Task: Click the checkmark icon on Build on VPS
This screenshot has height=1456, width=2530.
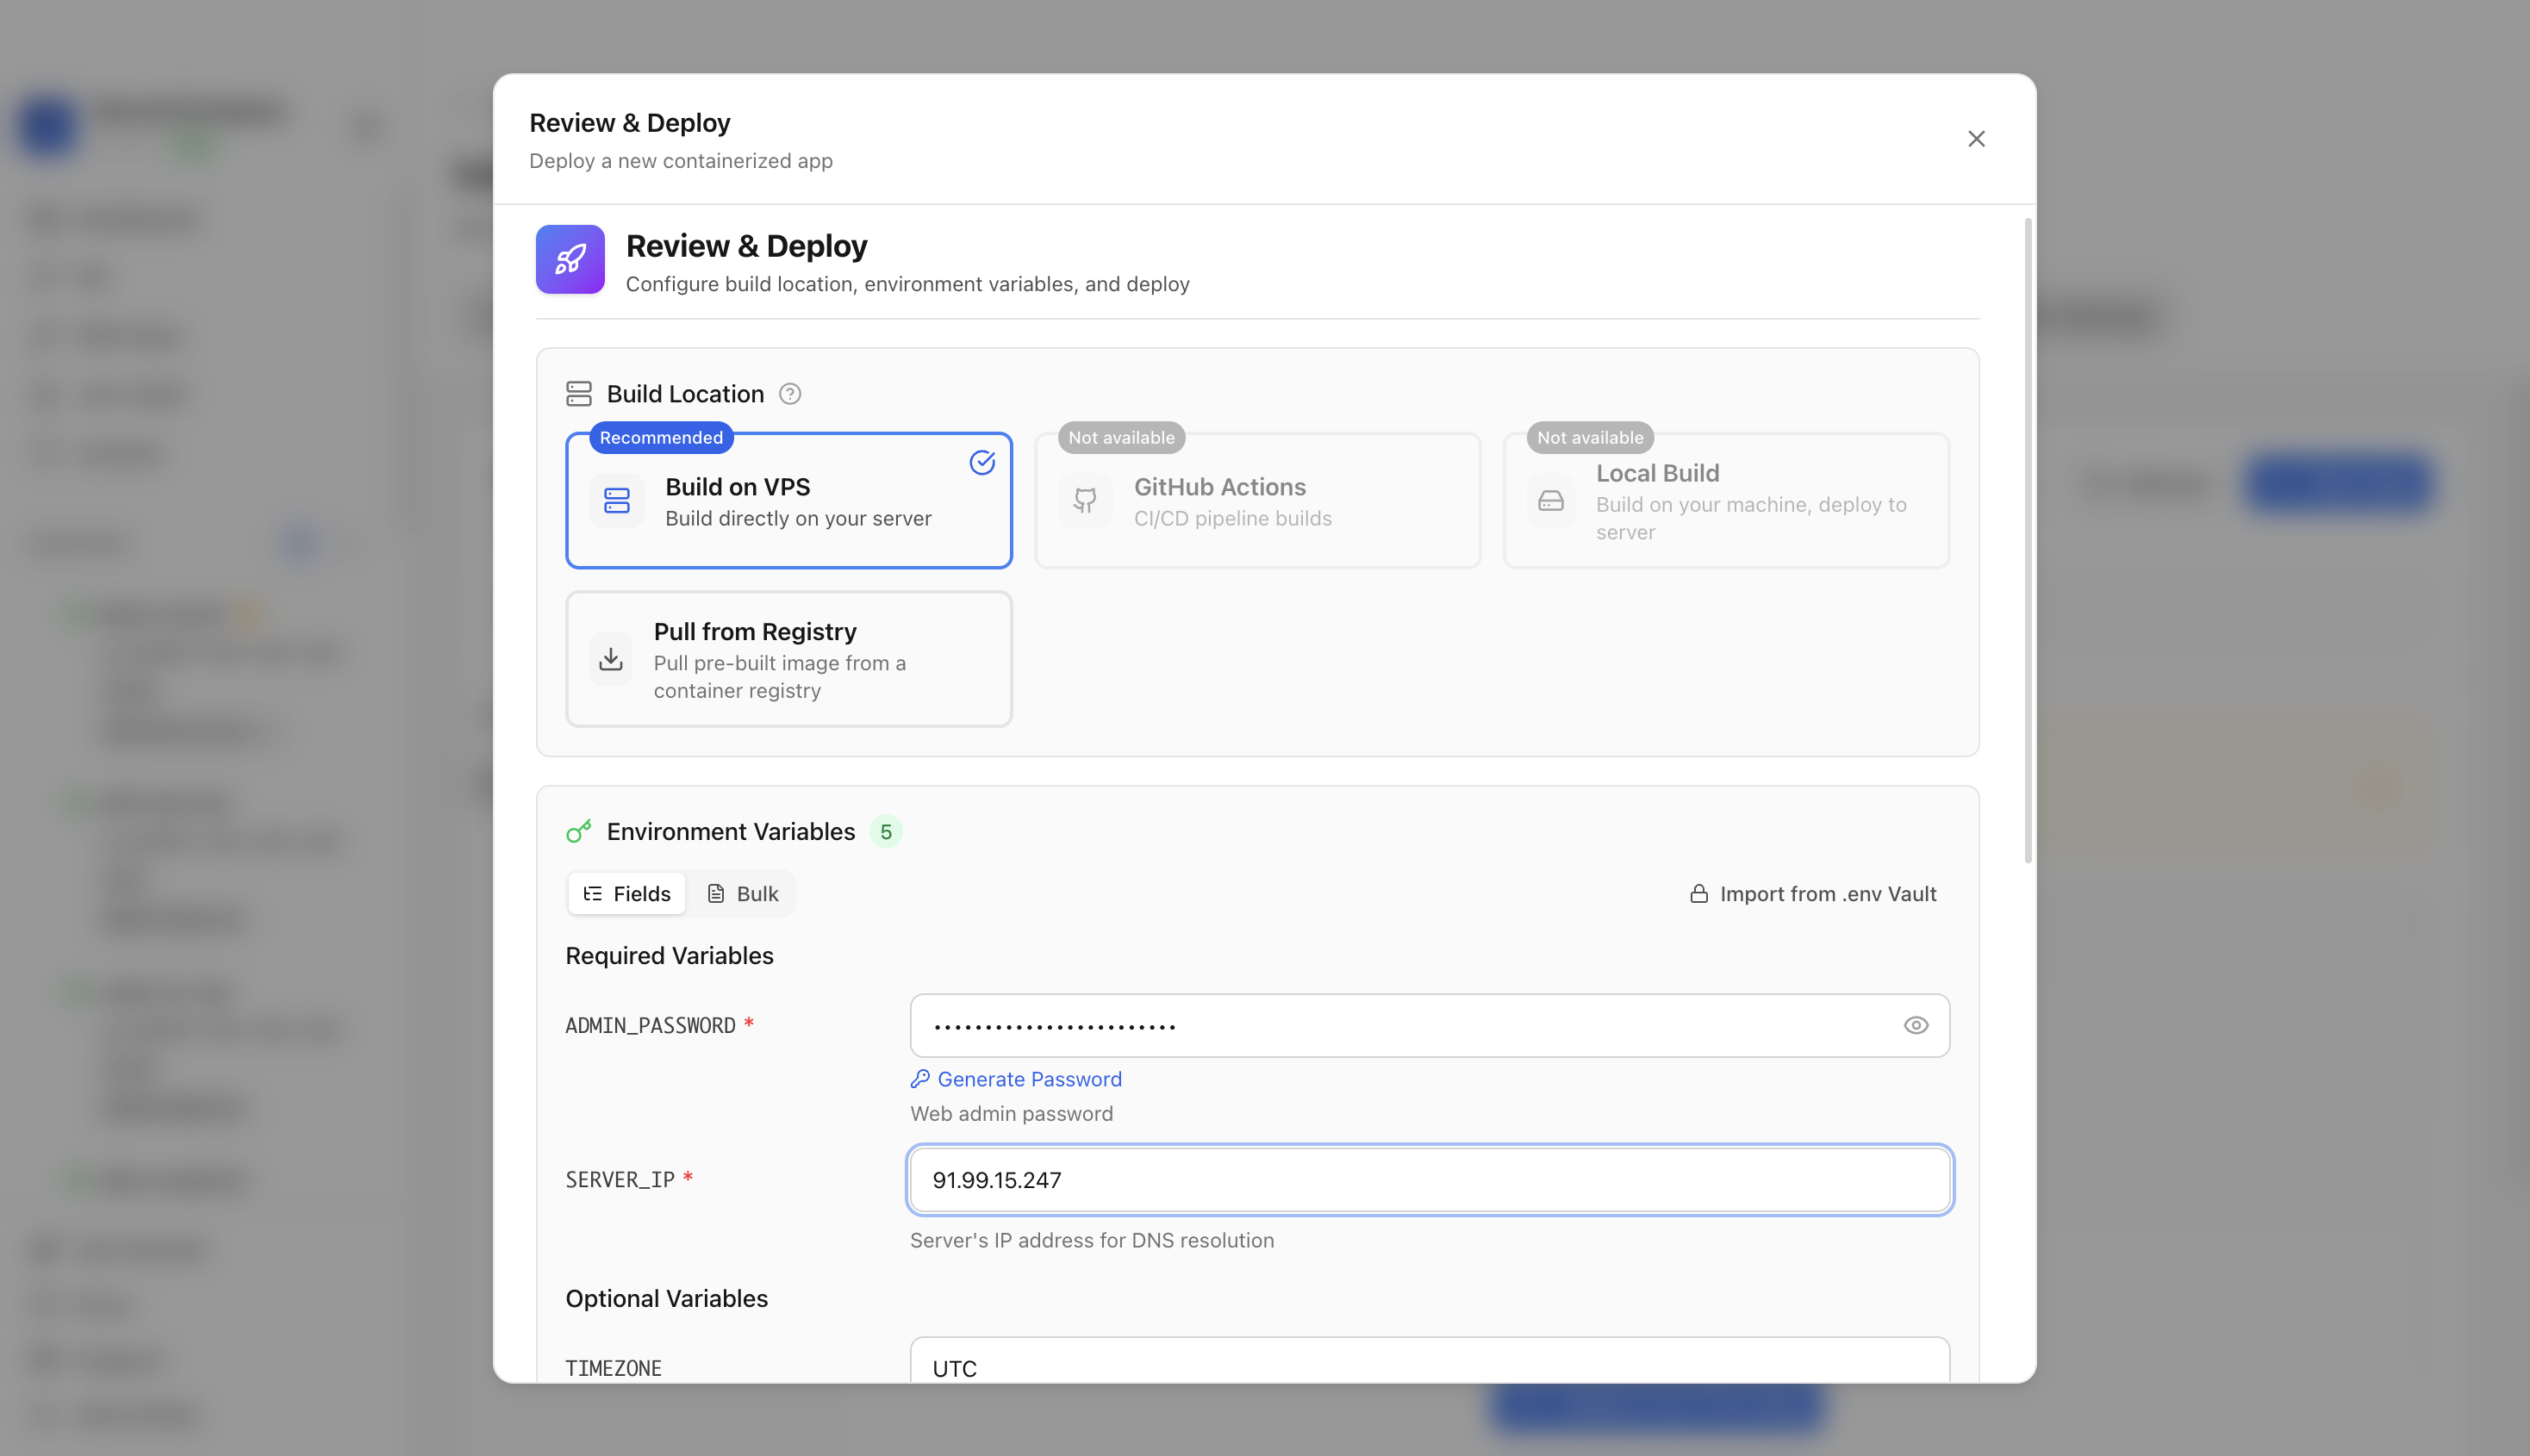Action: (982, 462)
